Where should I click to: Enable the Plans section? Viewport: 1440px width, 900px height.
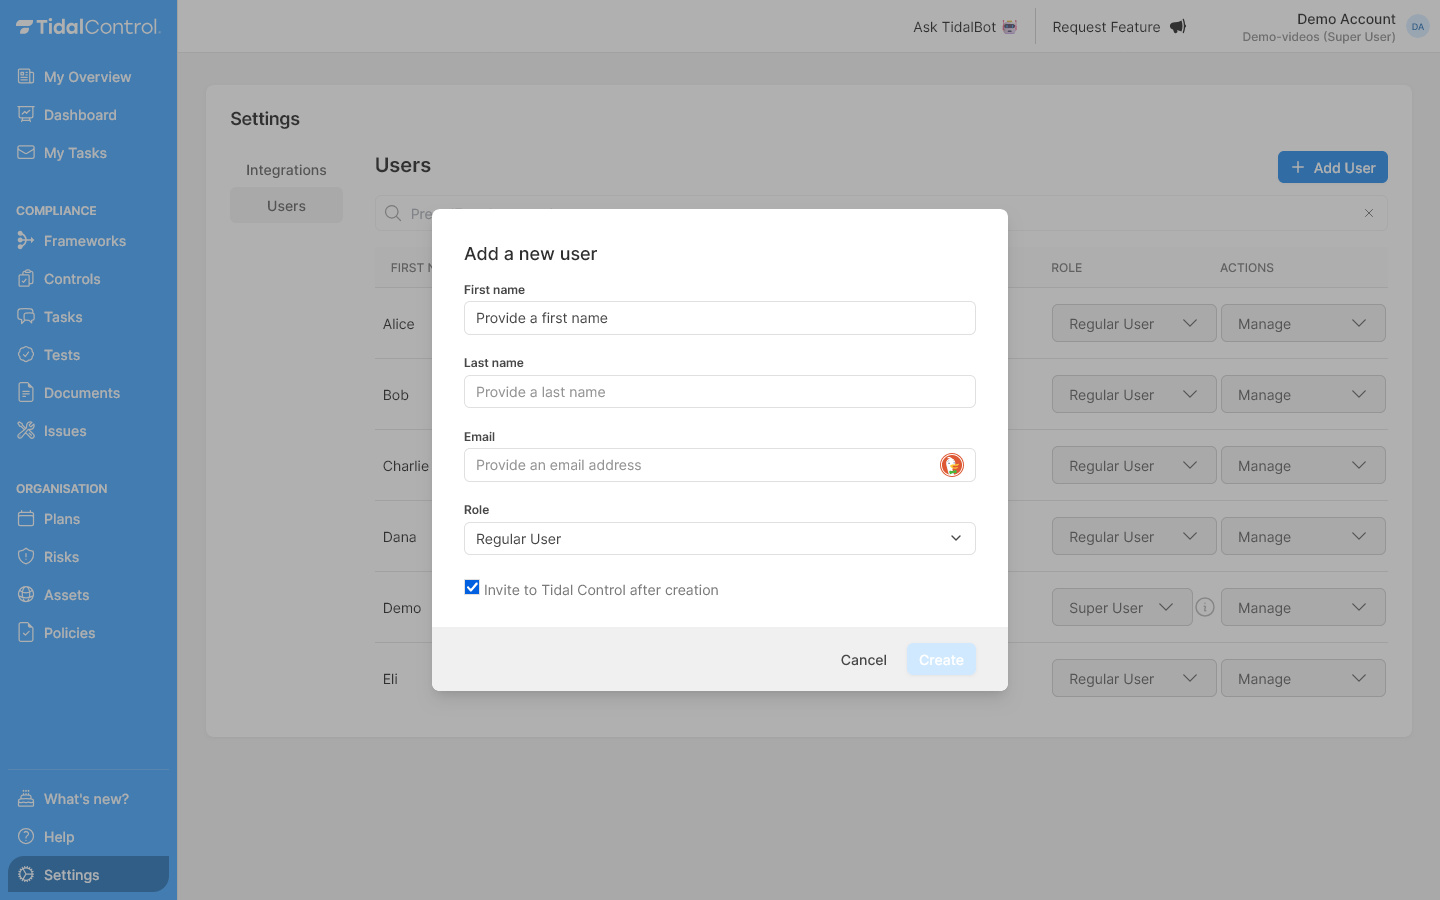(62, 518)
